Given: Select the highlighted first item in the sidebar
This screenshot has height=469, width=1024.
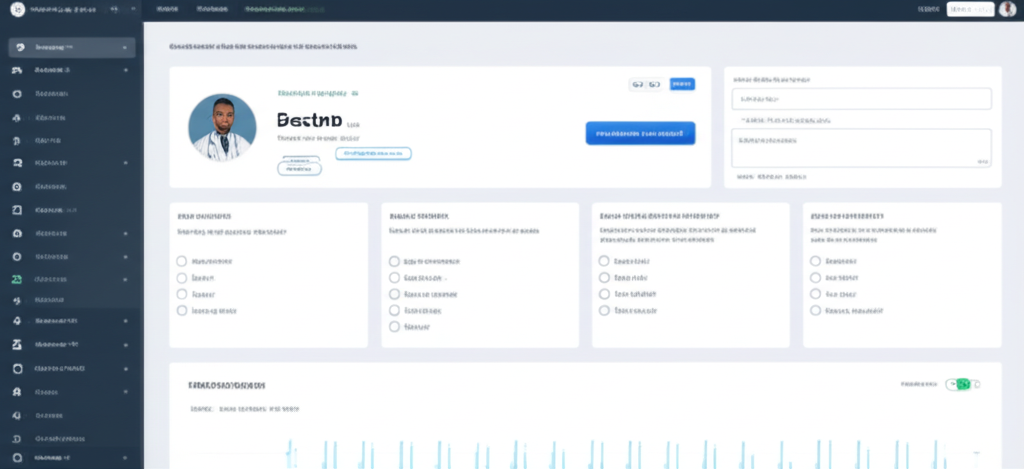Looking at the screenshot, I should [72, 48].
